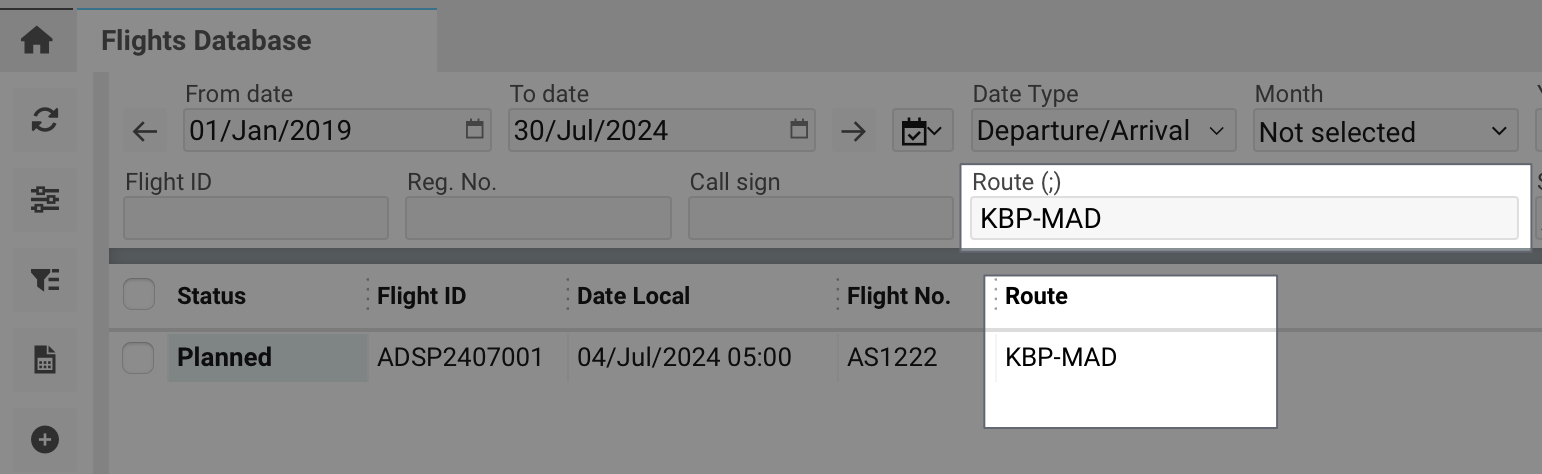Screen dimensions: 1542x474
Task: Click the Route filter input field
Action: [x=1243, y=218]
